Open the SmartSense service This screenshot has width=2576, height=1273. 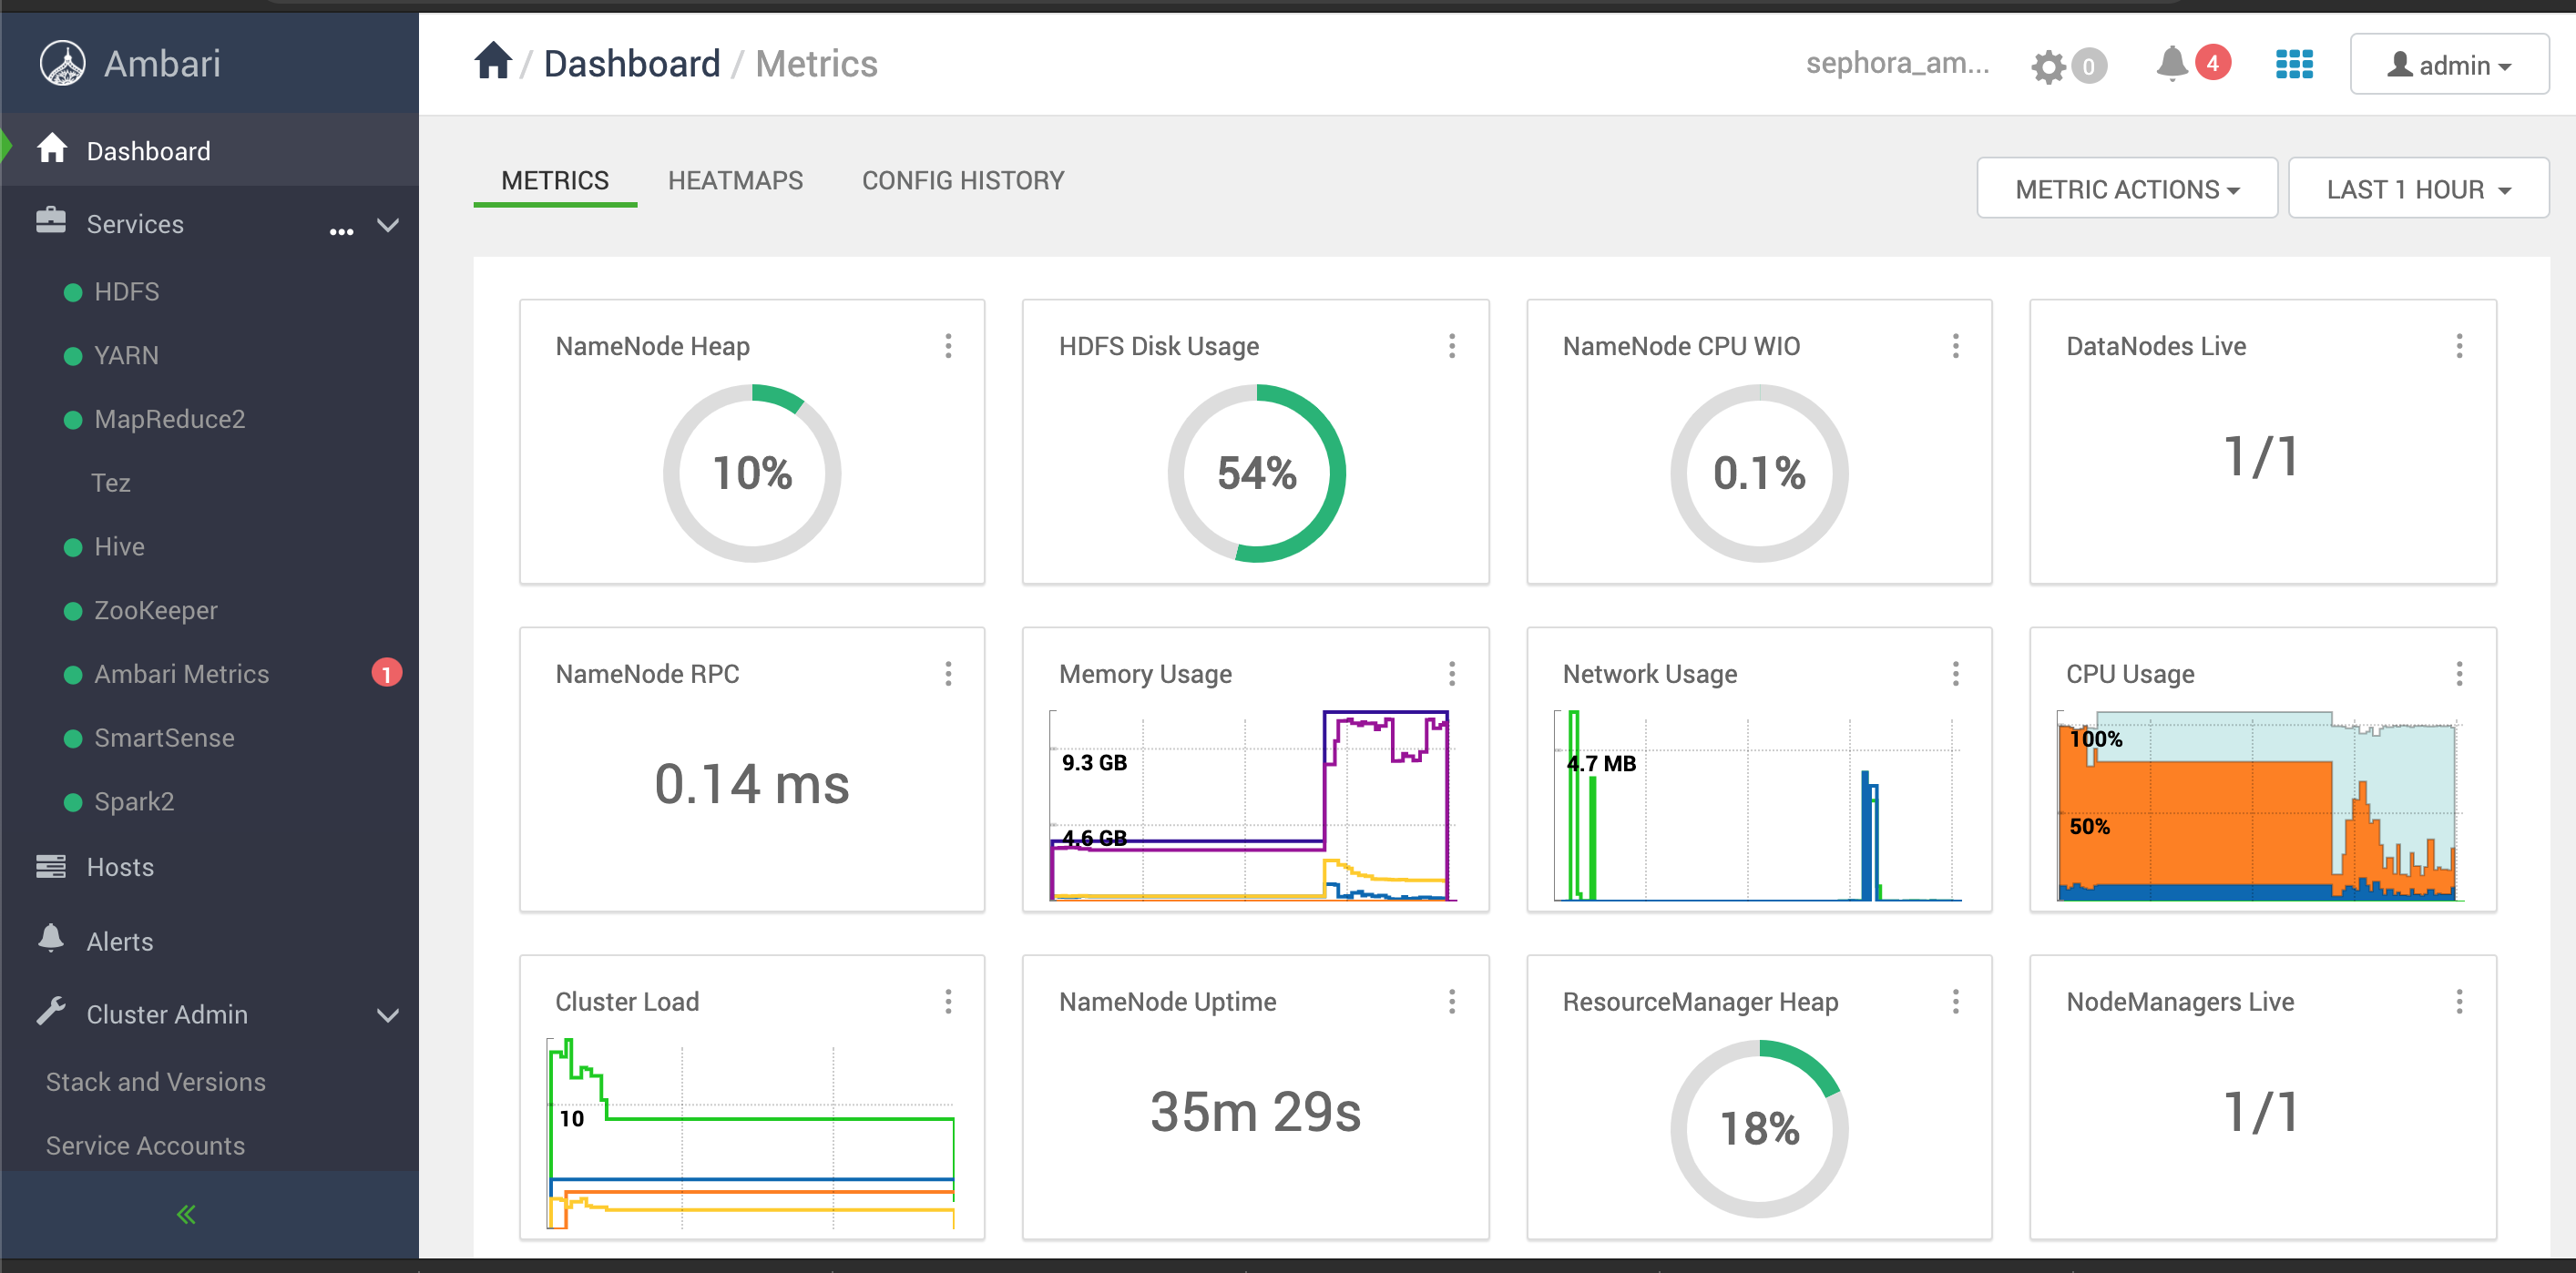click(x=165, y=738)
